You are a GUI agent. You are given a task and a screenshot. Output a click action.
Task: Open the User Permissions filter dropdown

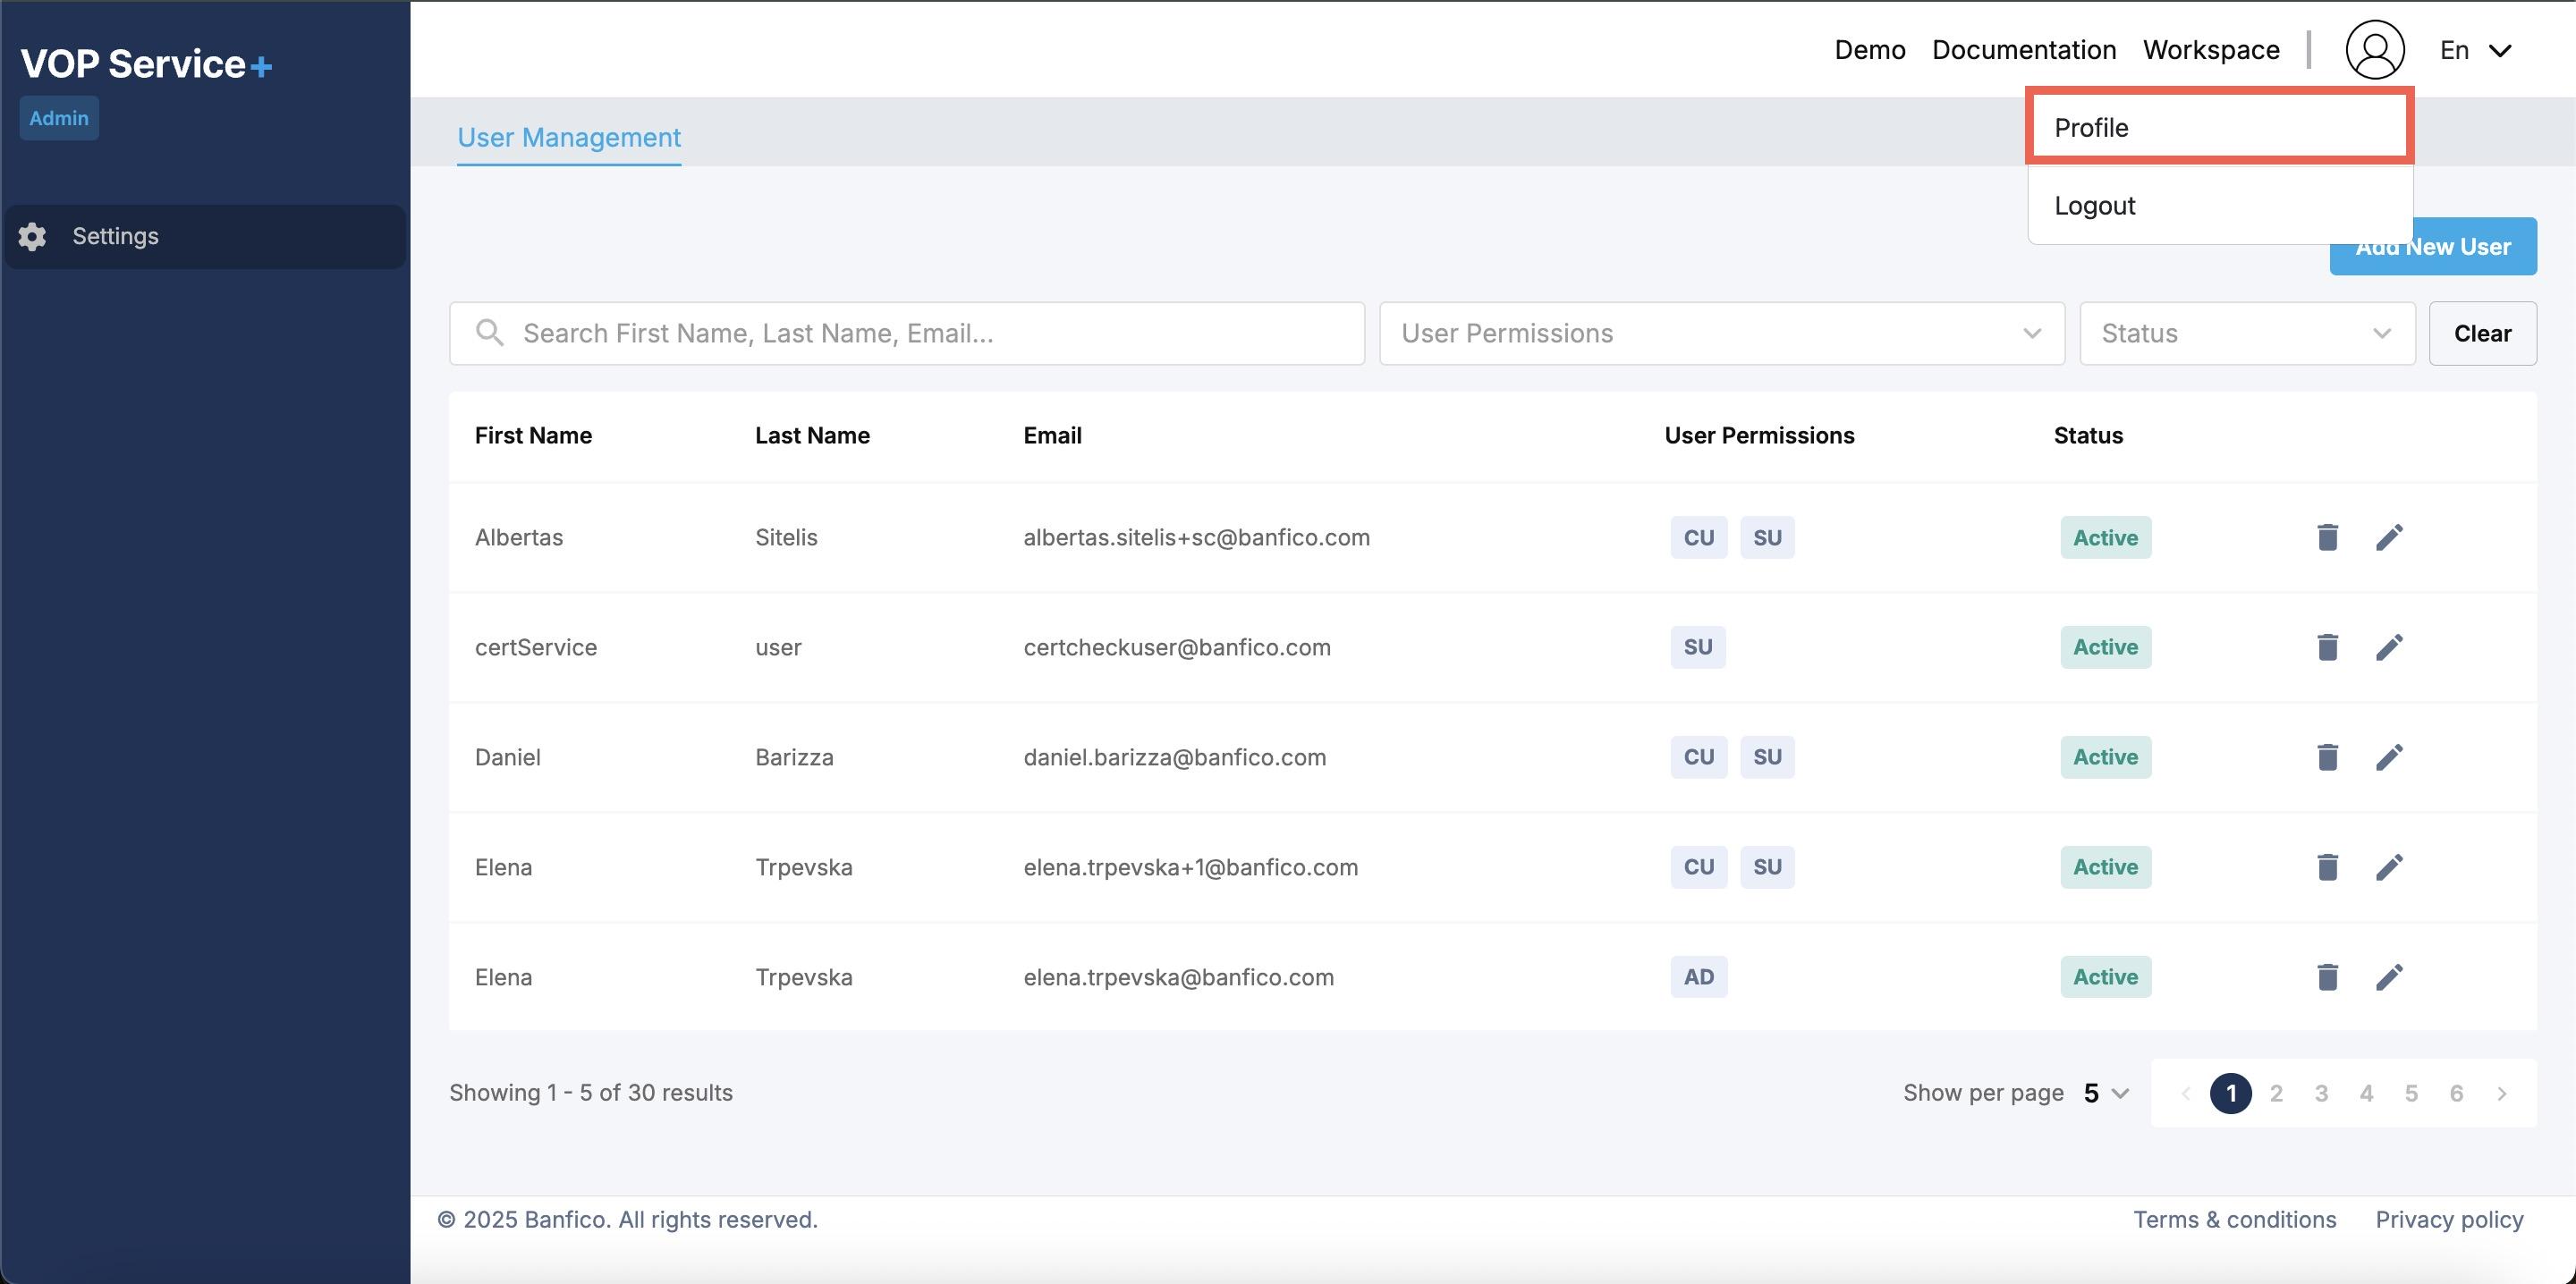1721,333
